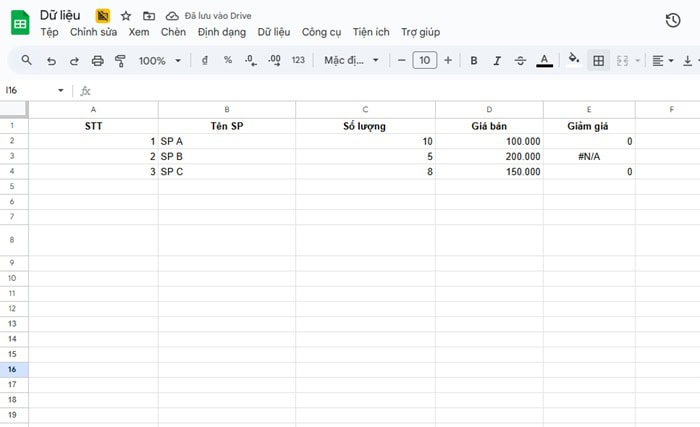This screenshot has width=700, height=427.
Task: Toggle italic formatting
Action: (497, 61)
